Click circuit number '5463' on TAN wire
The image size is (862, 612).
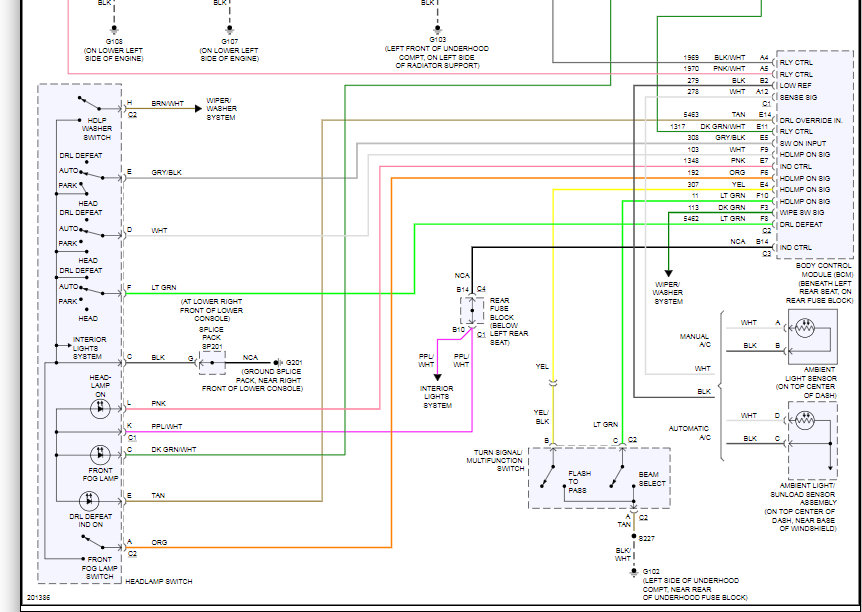click(691, 115)
